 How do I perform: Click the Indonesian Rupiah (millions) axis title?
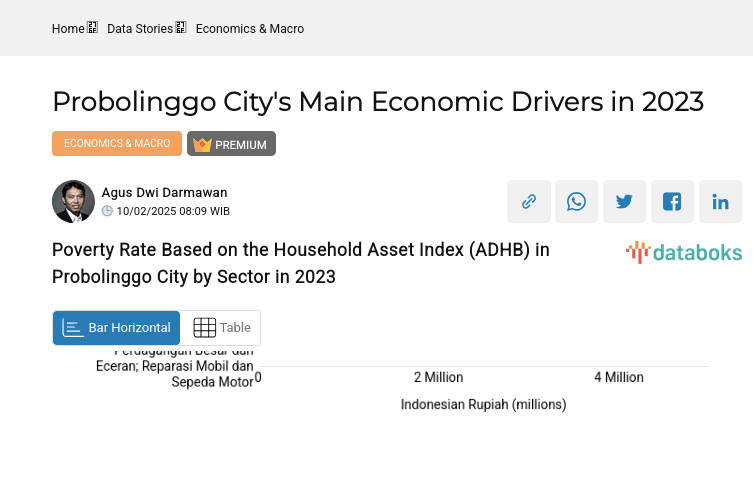click(484, 404)
